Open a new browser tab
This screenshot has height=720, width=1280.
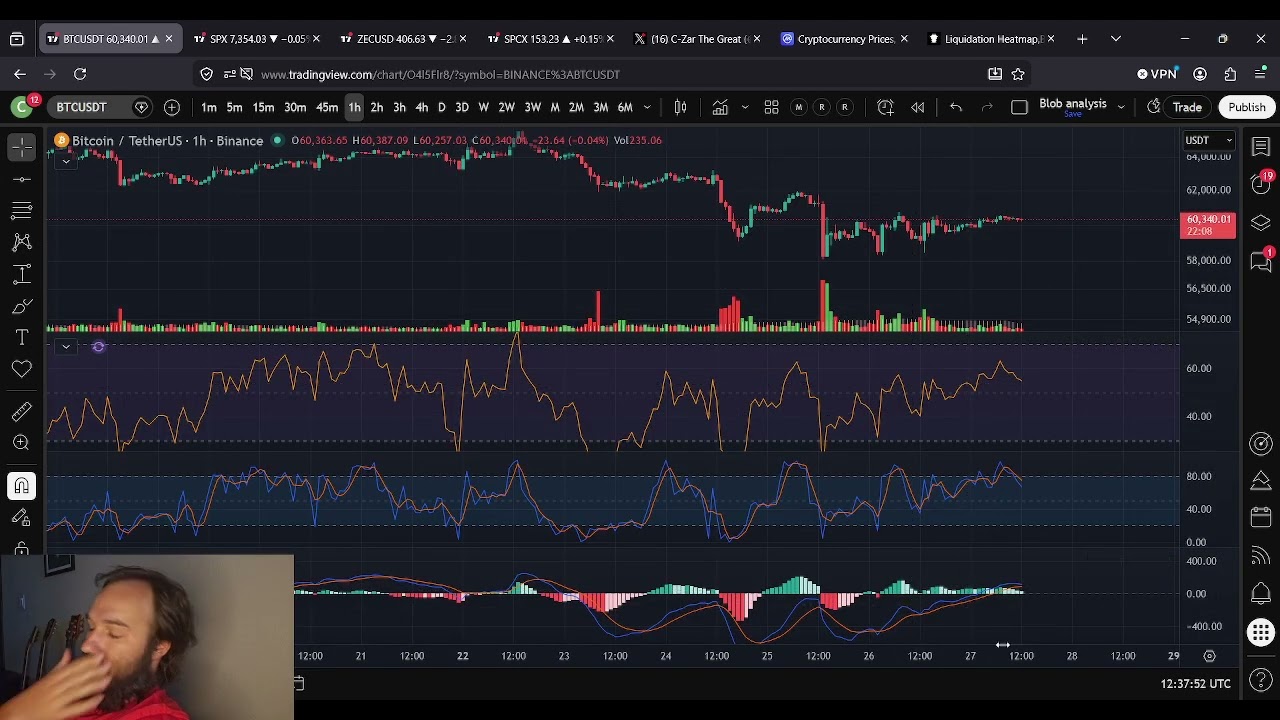tap(1082, 39)
